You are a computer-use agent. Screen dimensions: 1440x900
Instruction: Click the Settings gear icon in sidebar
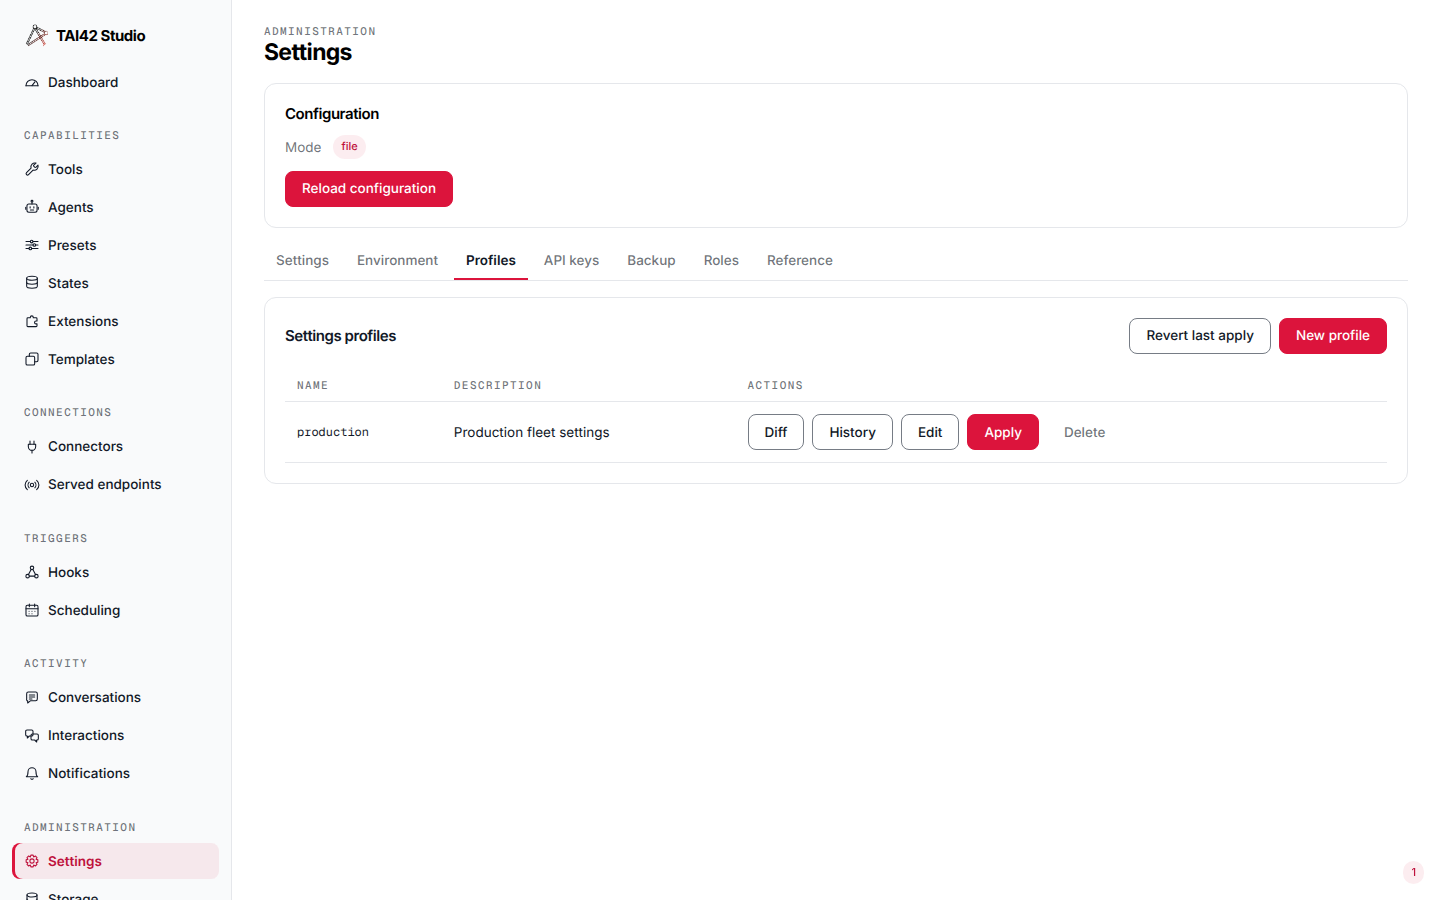32,862
